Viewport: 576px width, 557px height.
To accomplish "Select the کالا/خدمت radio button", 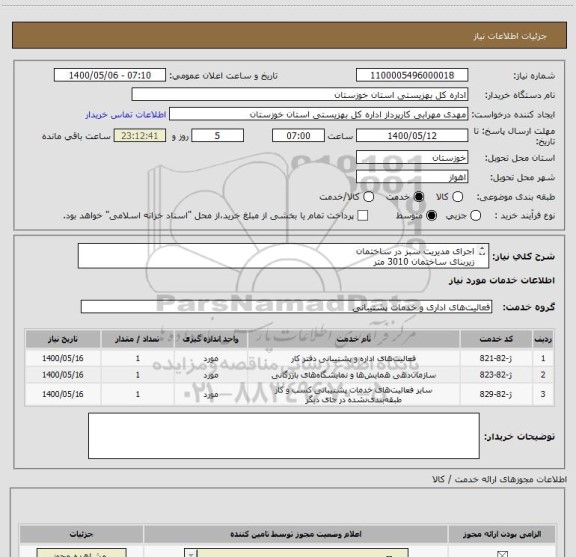I will (x=368, y=197).
